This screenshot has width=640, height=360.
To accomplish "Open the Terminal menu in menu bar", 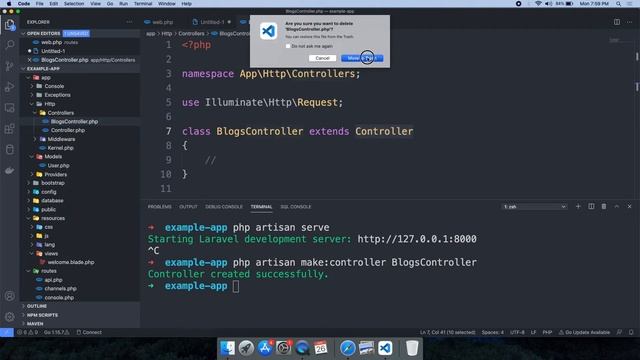I will coord(143,4).
